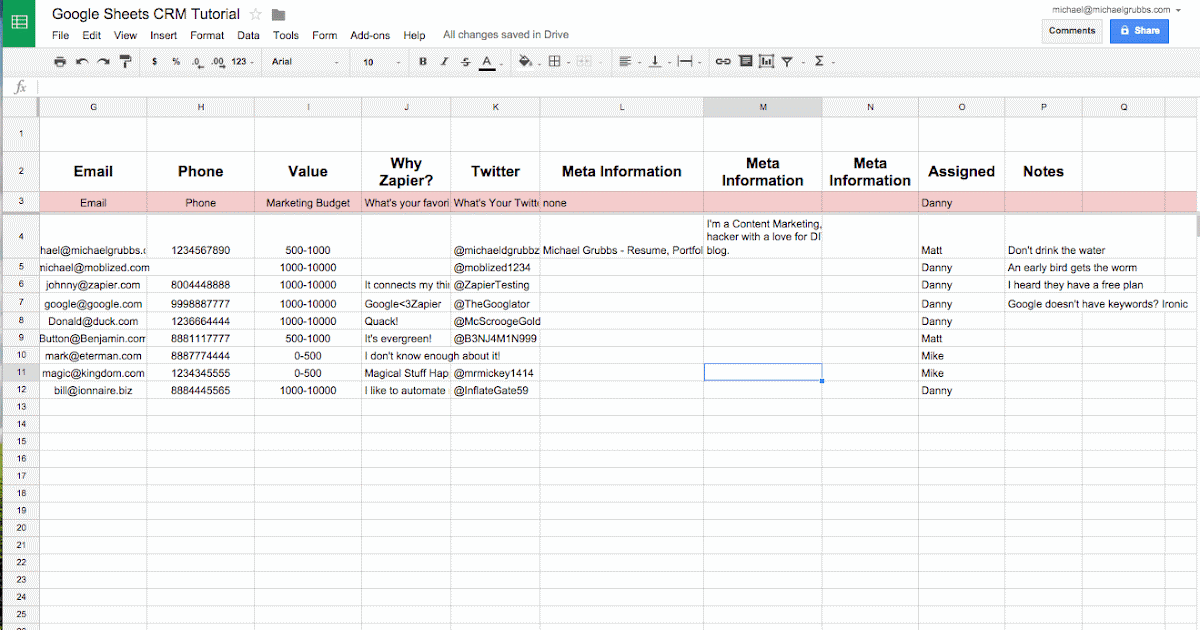
Task: Open more number formats (123) dropdown
Action: click(x=243, y=62)
